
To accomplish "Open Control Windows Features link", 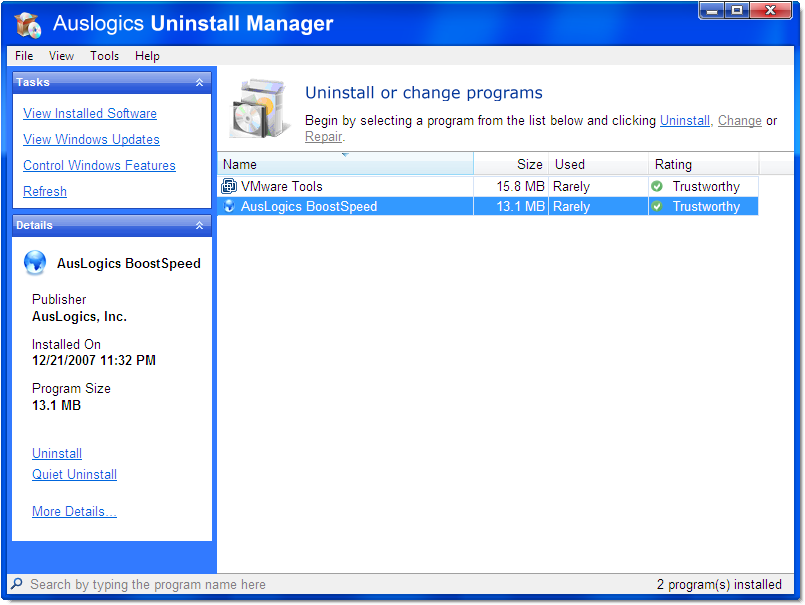I will coord(99,165).
